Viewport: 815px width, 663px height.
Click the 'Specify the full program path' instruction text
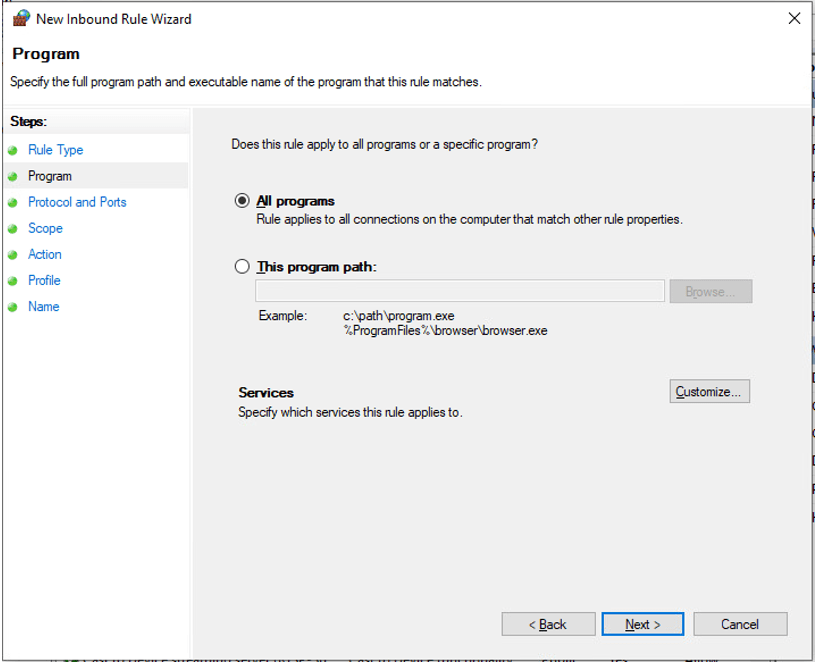click(x=246, y=82)
